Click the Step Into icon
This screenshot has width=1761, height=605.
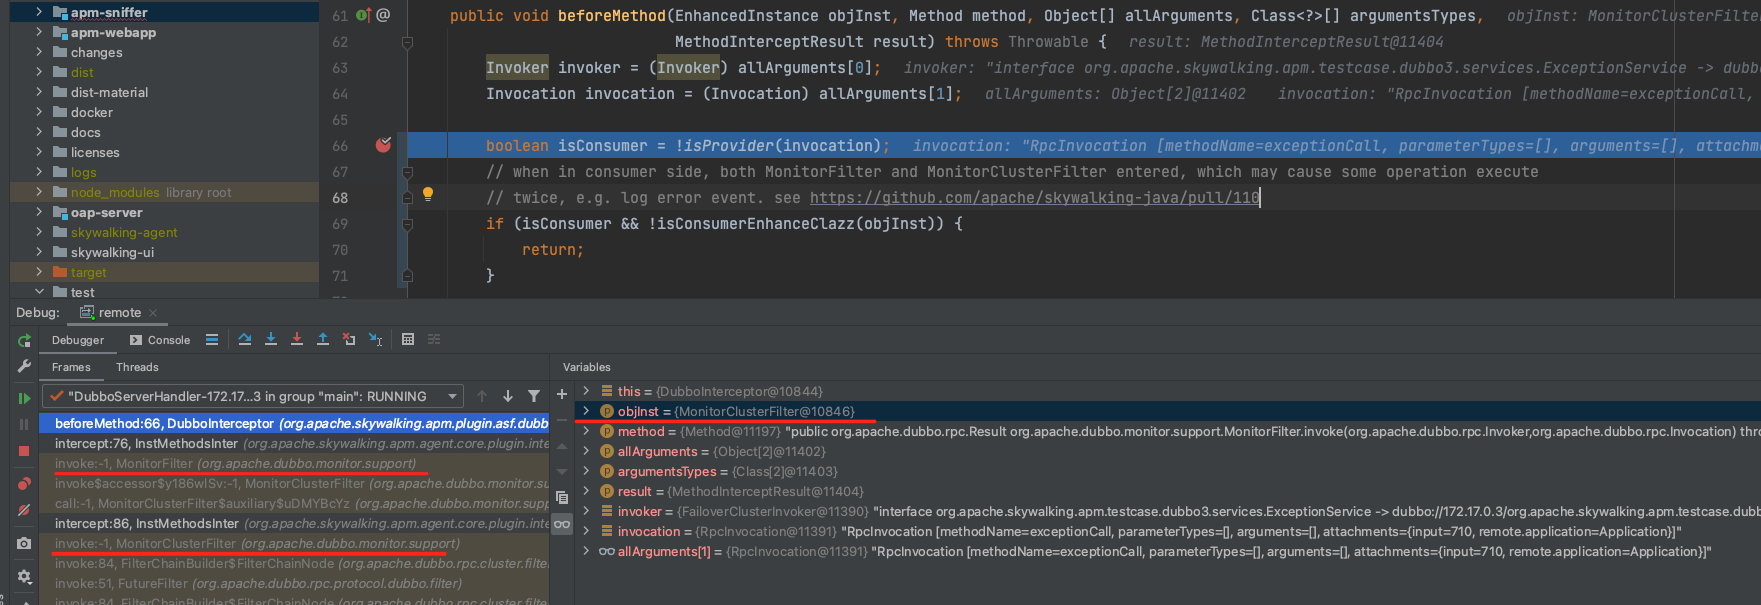pyautogui.click(x=271, y=340)
